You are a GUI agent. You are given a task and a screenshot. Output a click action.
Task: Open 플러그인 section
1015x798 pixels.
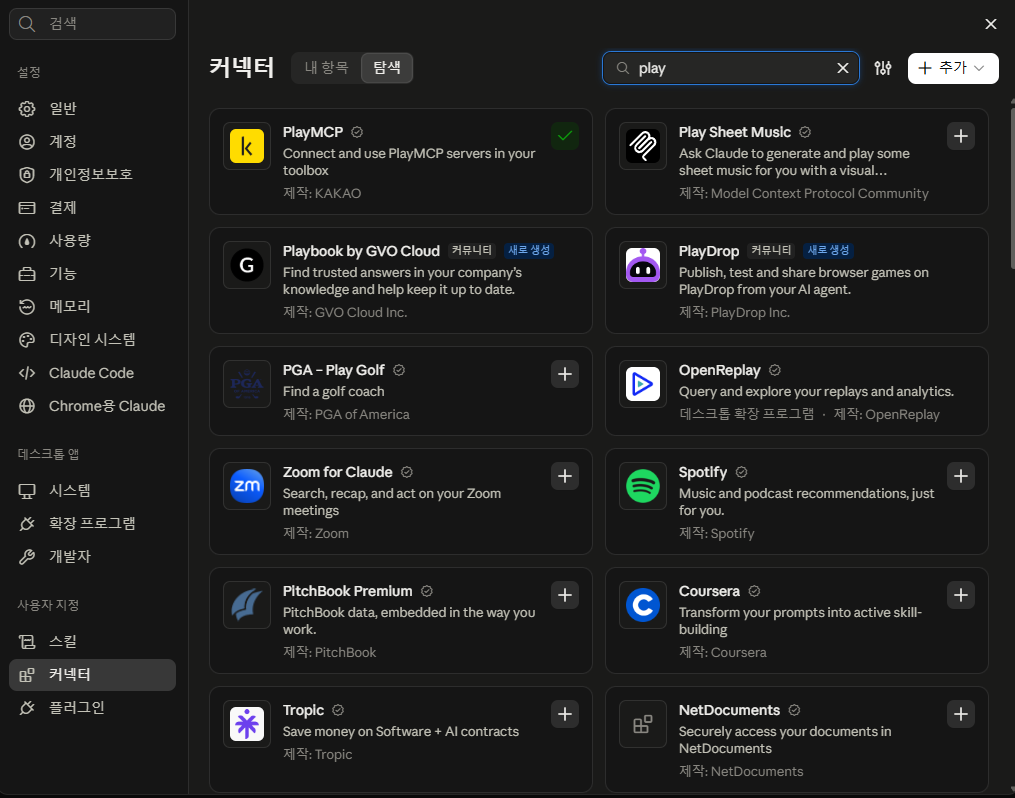pyautogui.click(x=93, y=708)
